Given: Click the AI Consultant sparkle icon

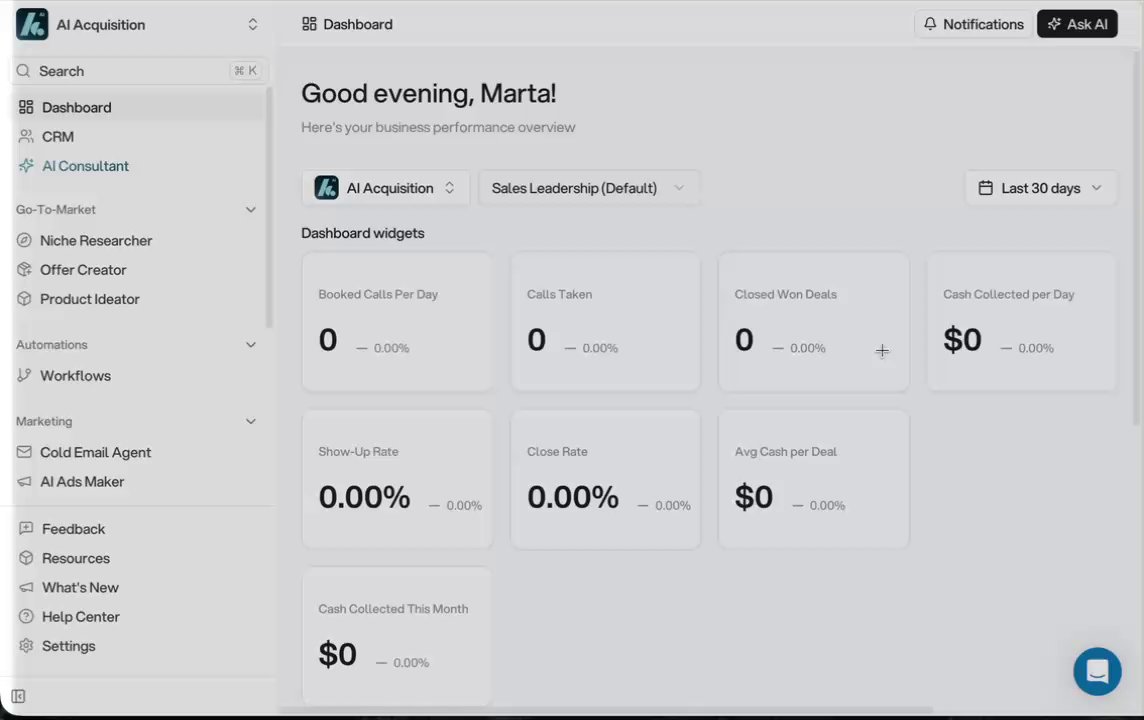Looking at the screenshot, I should tap(26, 166).
